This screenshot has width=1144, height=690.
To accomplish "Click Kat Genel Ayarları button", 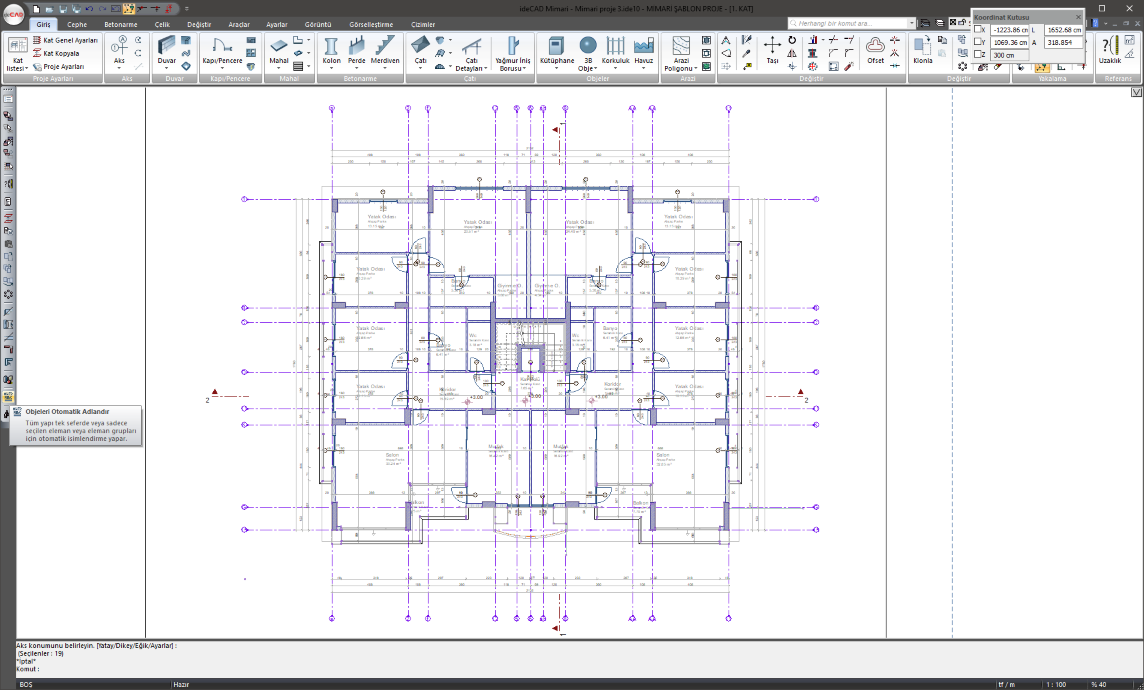I will tap(65, 40).
